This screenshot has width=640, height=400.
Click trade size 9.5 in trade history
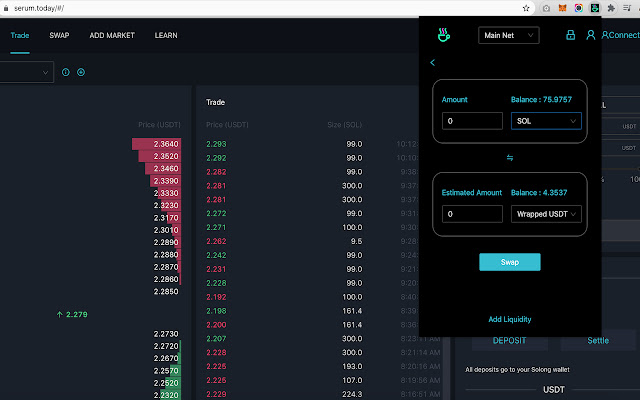click(356, 241)
